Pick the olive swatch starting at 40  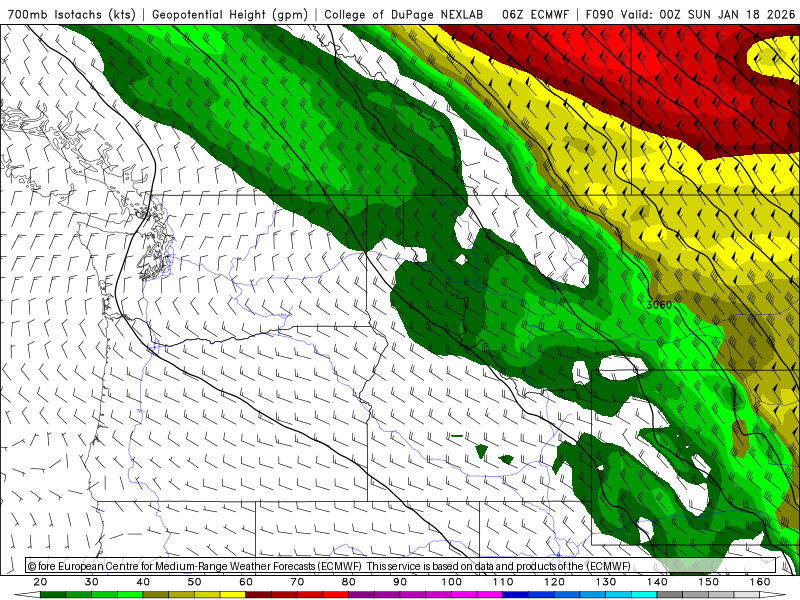coord(156,595)
